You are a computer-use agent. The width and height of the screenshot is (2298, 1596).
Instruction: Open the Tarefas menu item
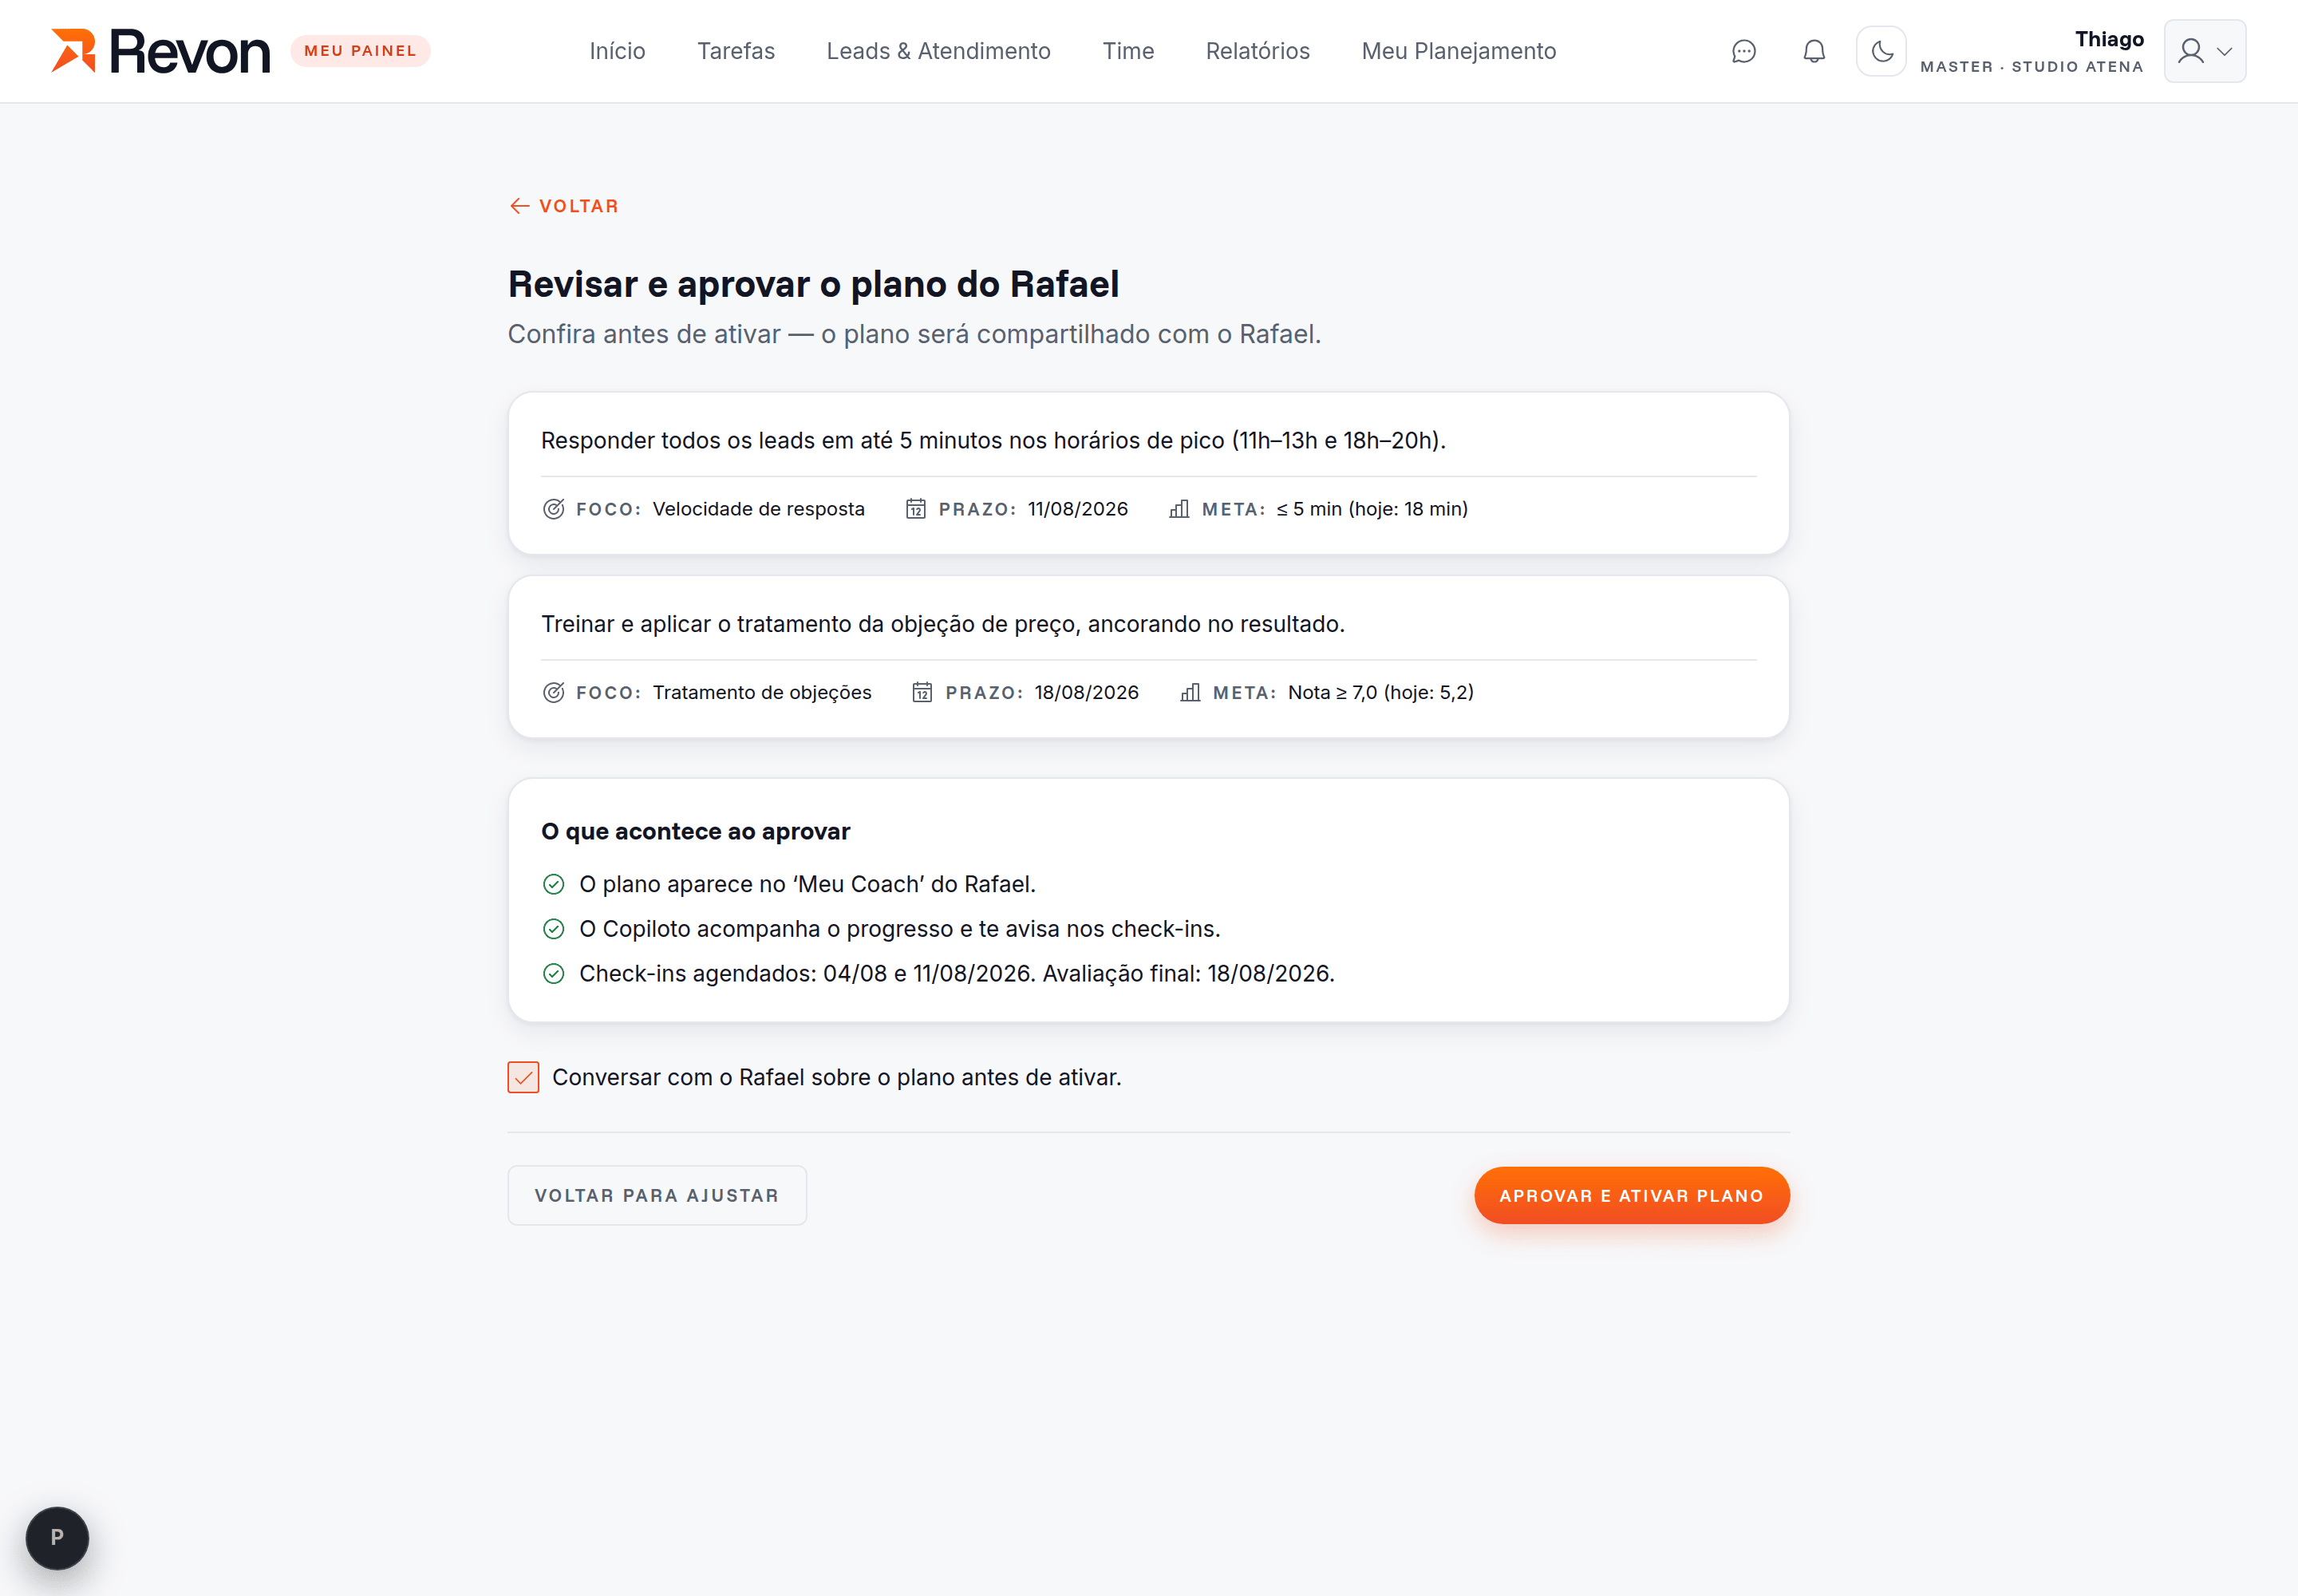coord(736,51)
